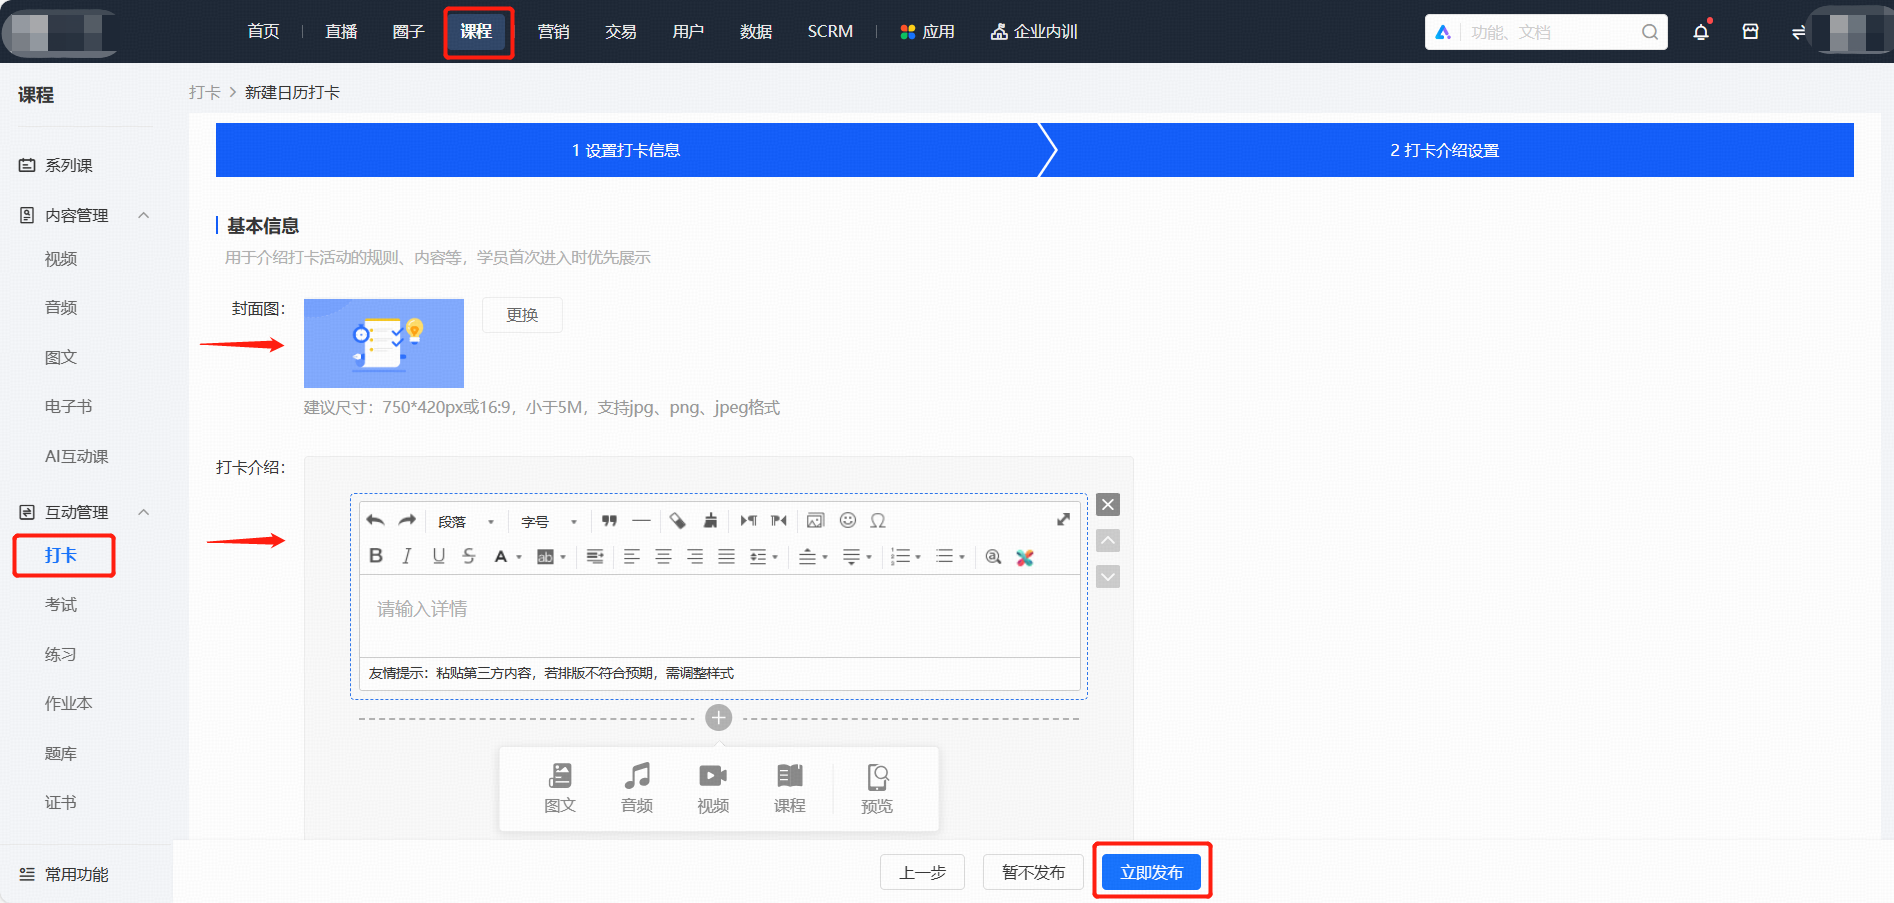Insert an image using the picture icon

pos(816,520)
